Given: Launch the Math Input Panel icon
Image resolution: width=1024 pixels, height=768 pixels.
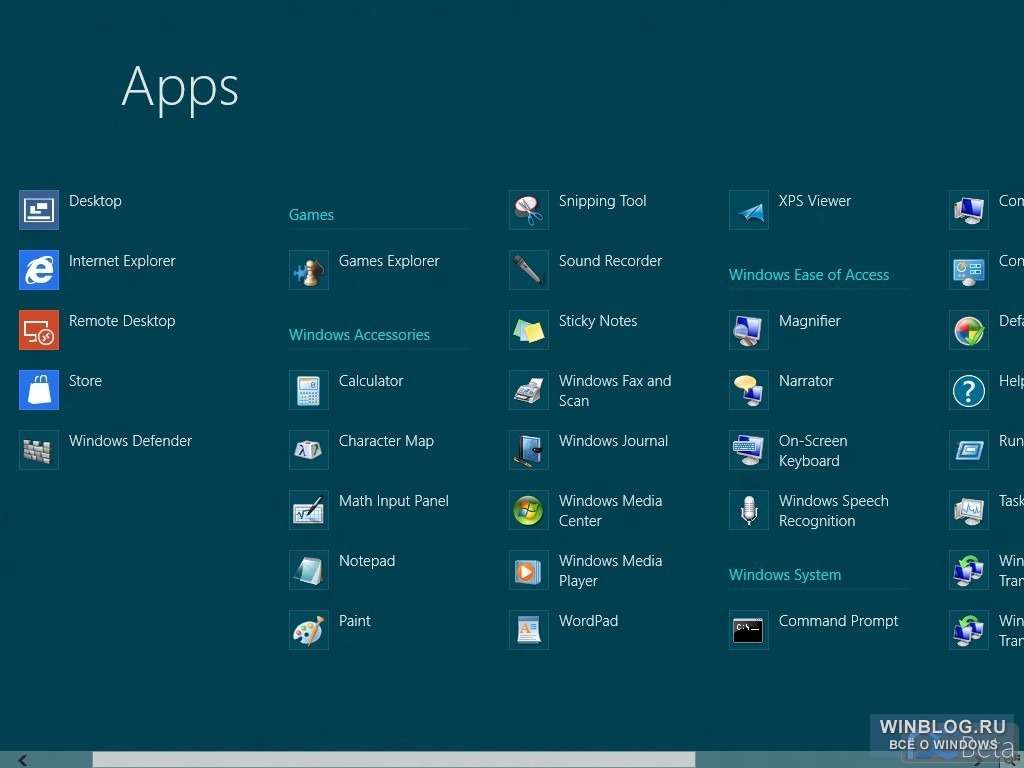Looking at the screenshot, I should (x=309, y=510).
